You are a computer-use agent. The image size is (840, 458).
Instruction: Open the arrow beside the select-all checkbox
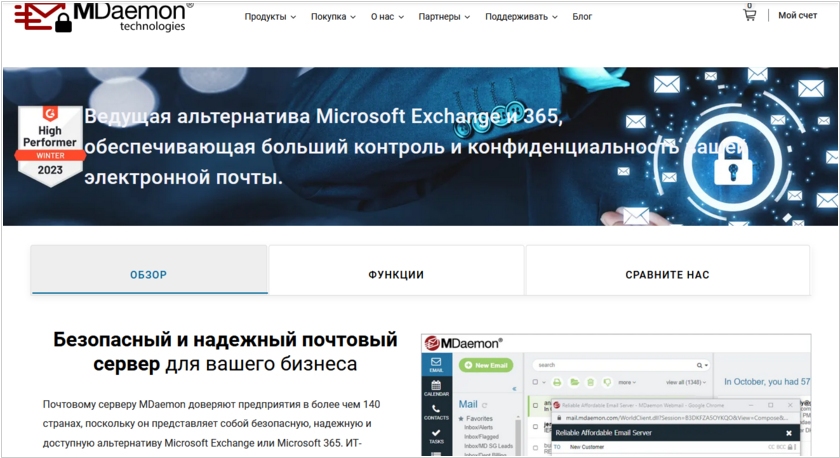544,382
